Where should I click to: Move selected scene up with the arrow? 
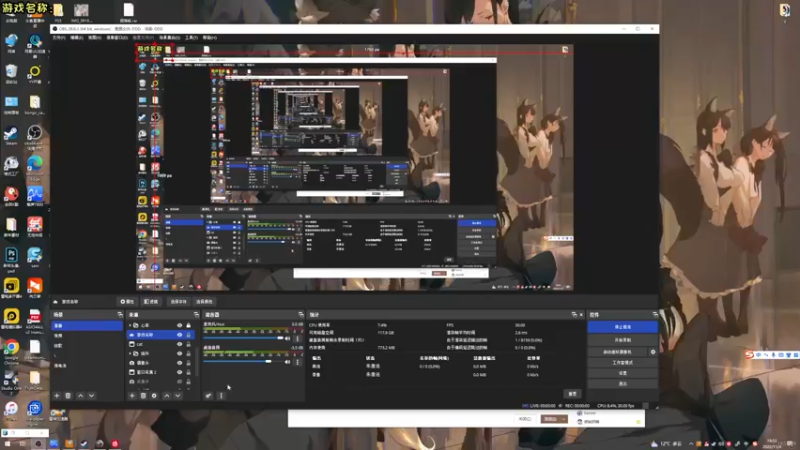pyautogui.click(x=80, y=395)
